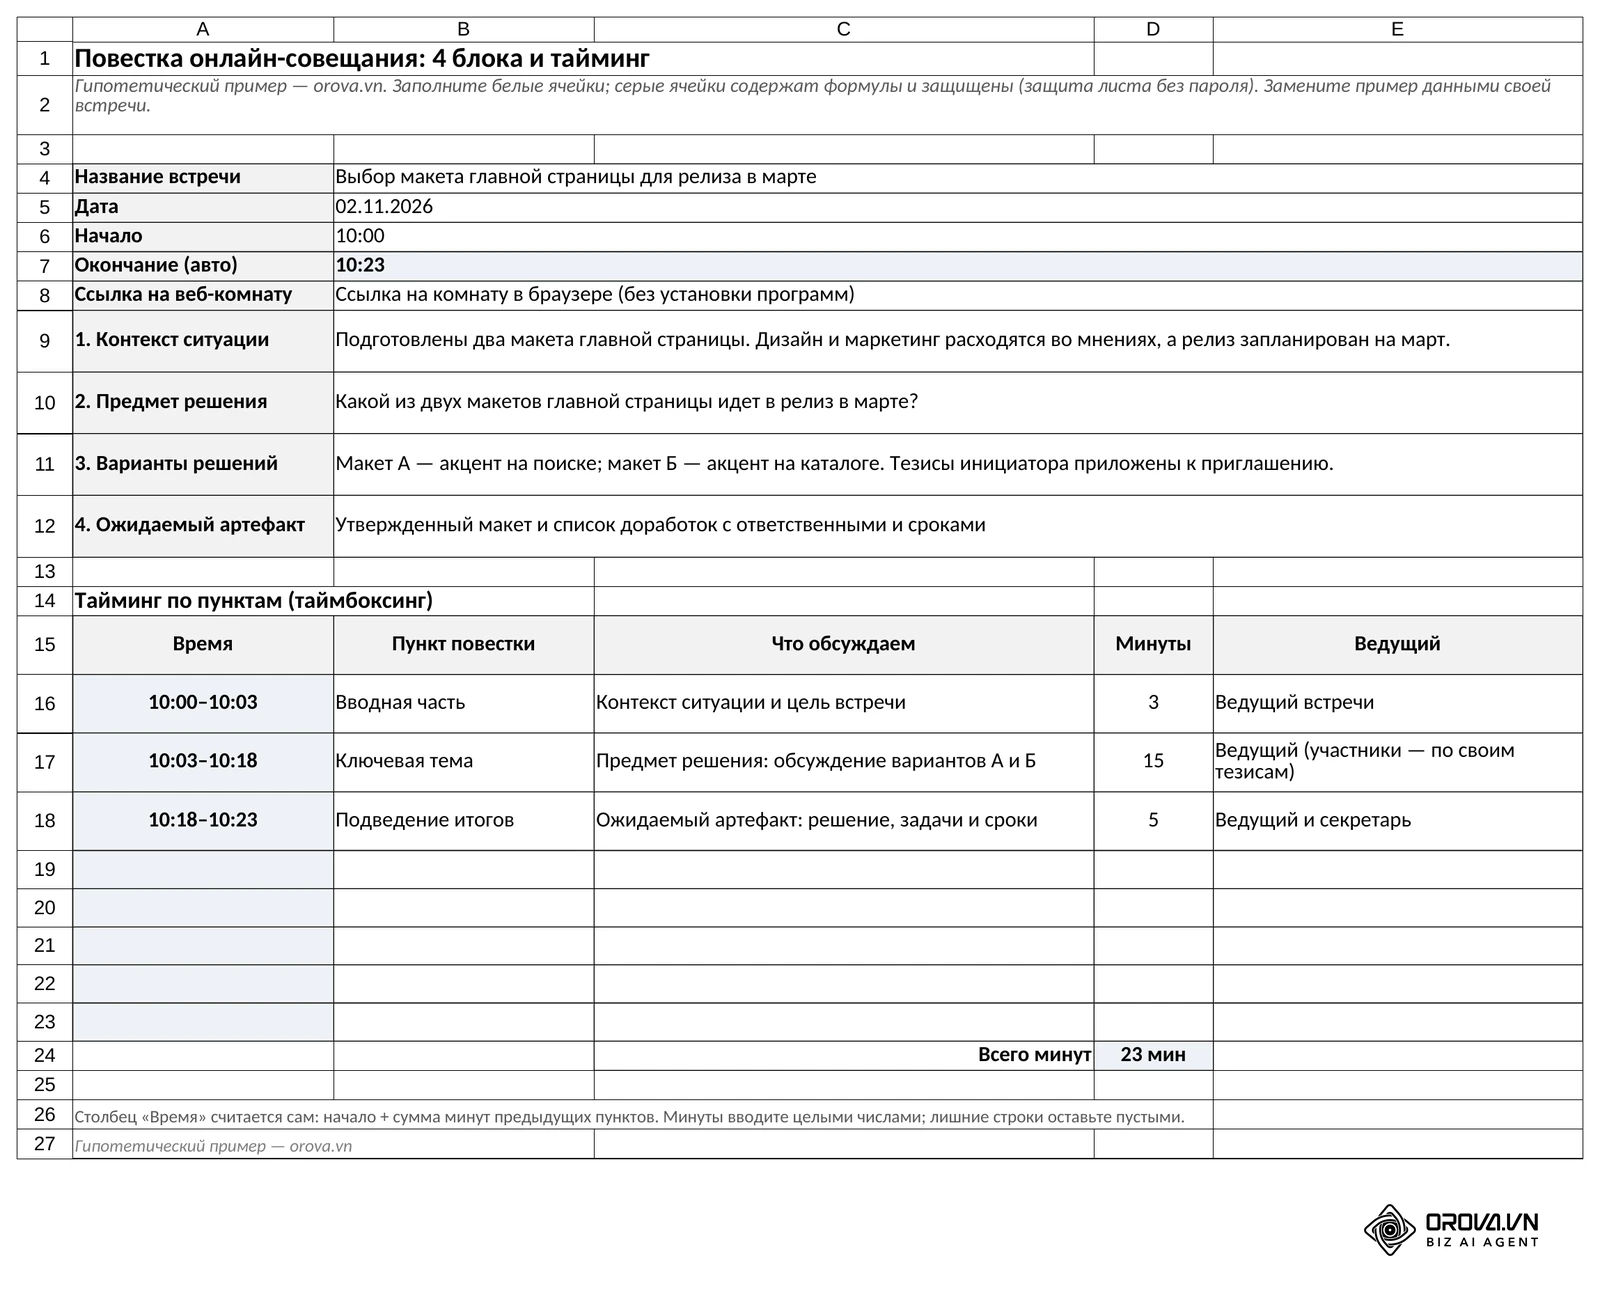This screenshot has width=1600, height=1296.
Task: Select the '1. Контекст ситуации' label
Action: coord(203,341)
